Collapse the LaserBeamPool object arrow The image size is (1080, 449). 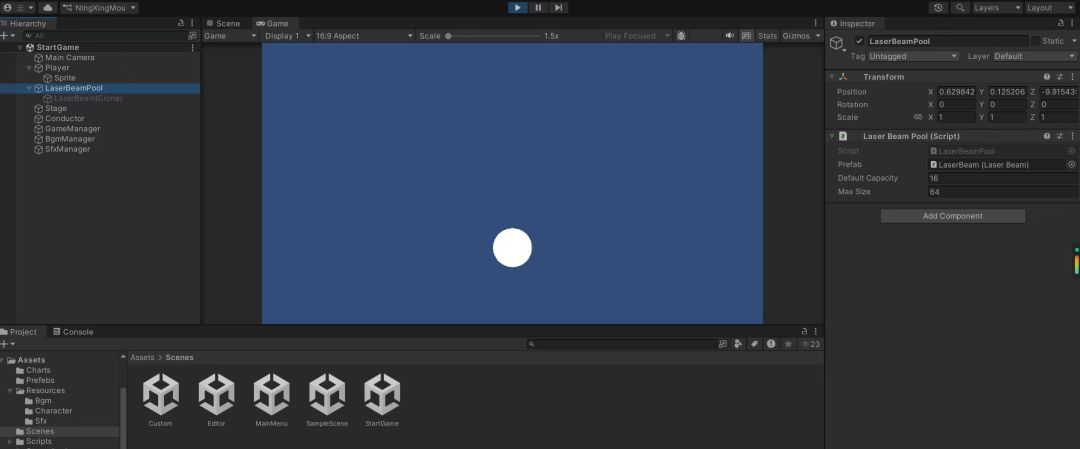click(x=29, y=88)
